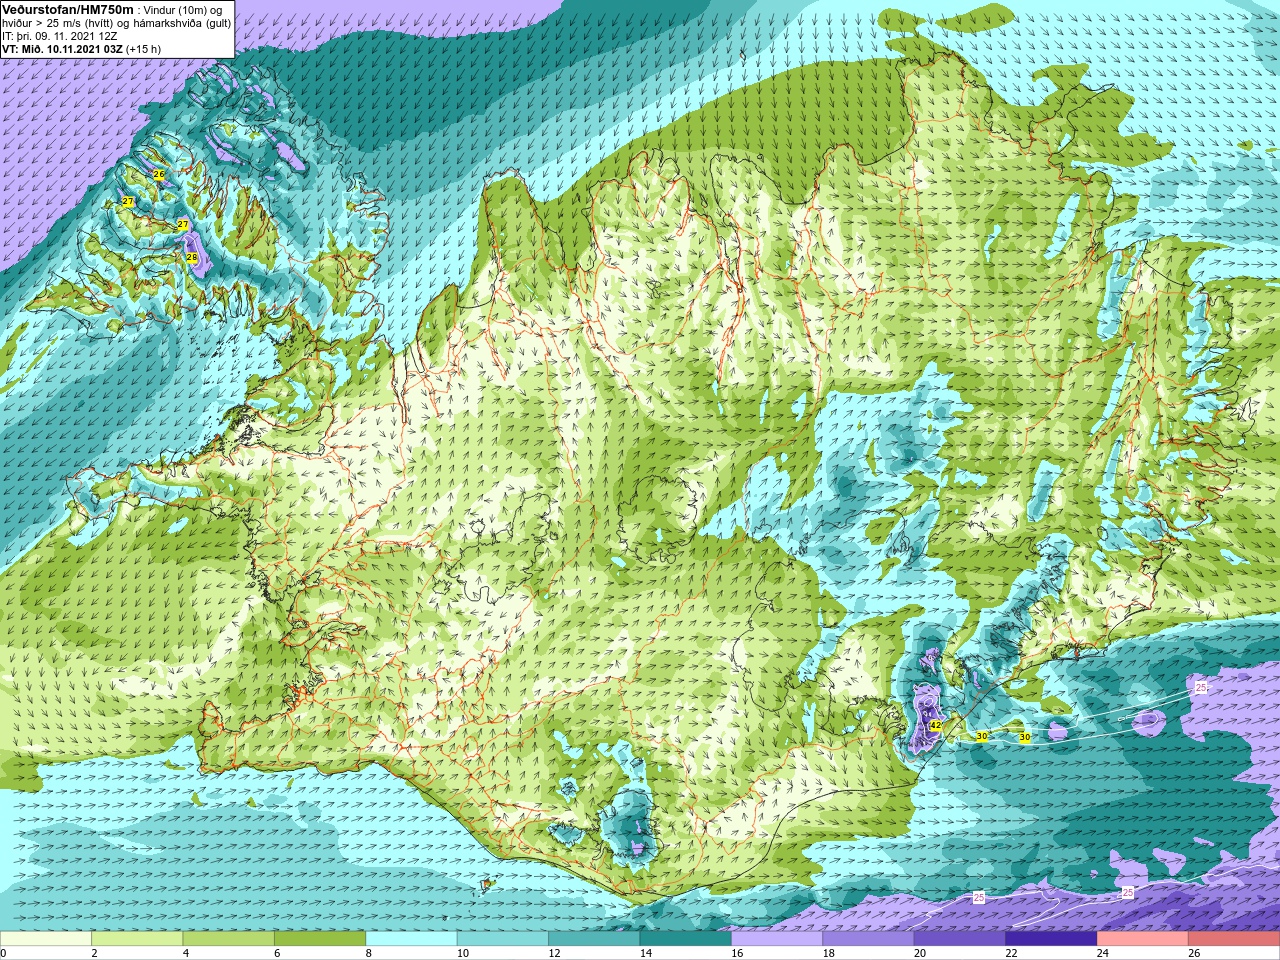Click the light pink 24–26 m/s legend swatch
1280x960 pixels.
1143,939
